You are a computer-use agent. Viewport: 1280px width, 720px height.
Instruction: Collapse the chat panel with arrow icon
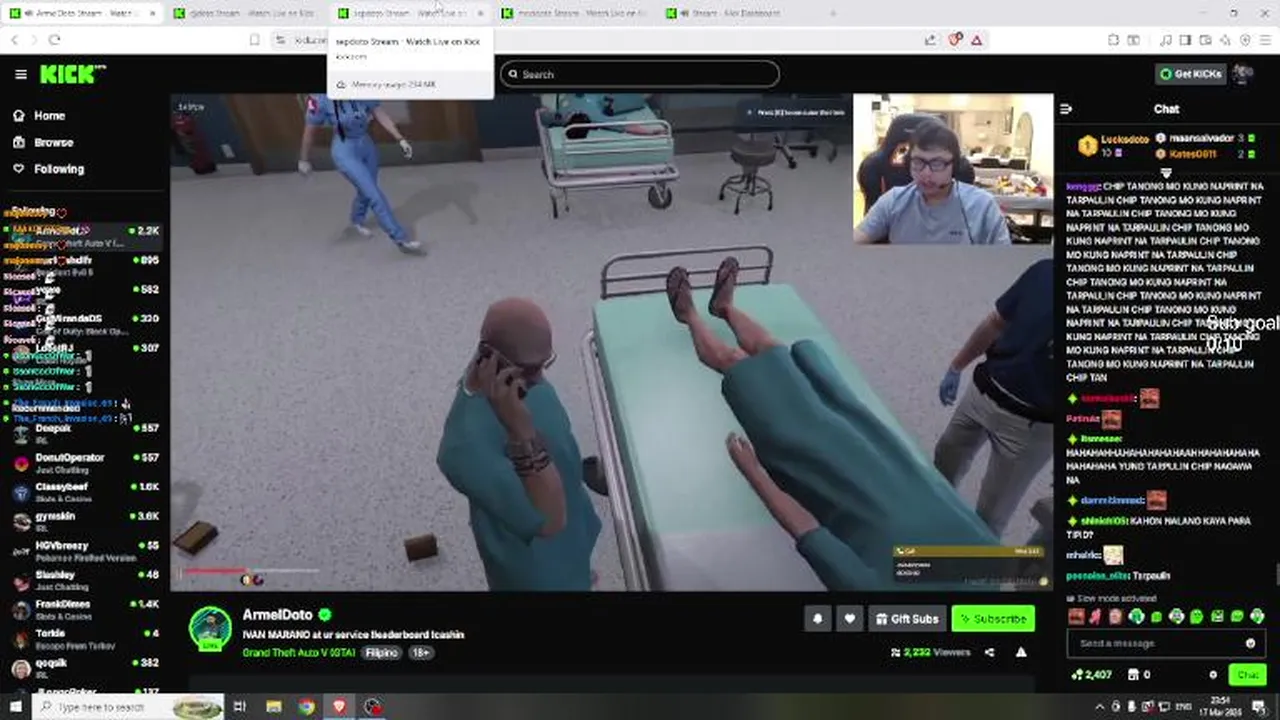(x=1066, y=109)
